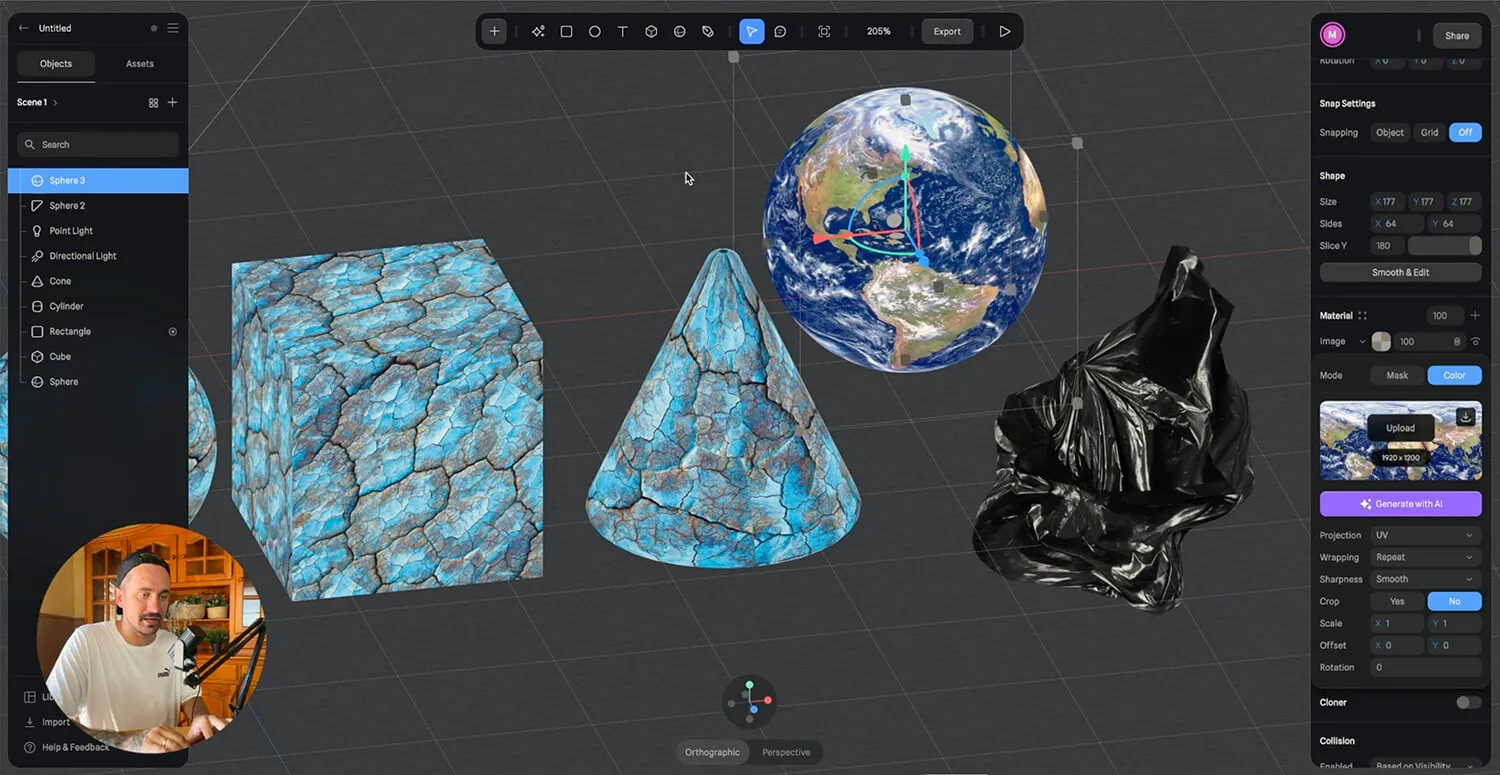Select the Cone object in list
The width and height of the screenshot is (1500, 775).
pos(98,281)
